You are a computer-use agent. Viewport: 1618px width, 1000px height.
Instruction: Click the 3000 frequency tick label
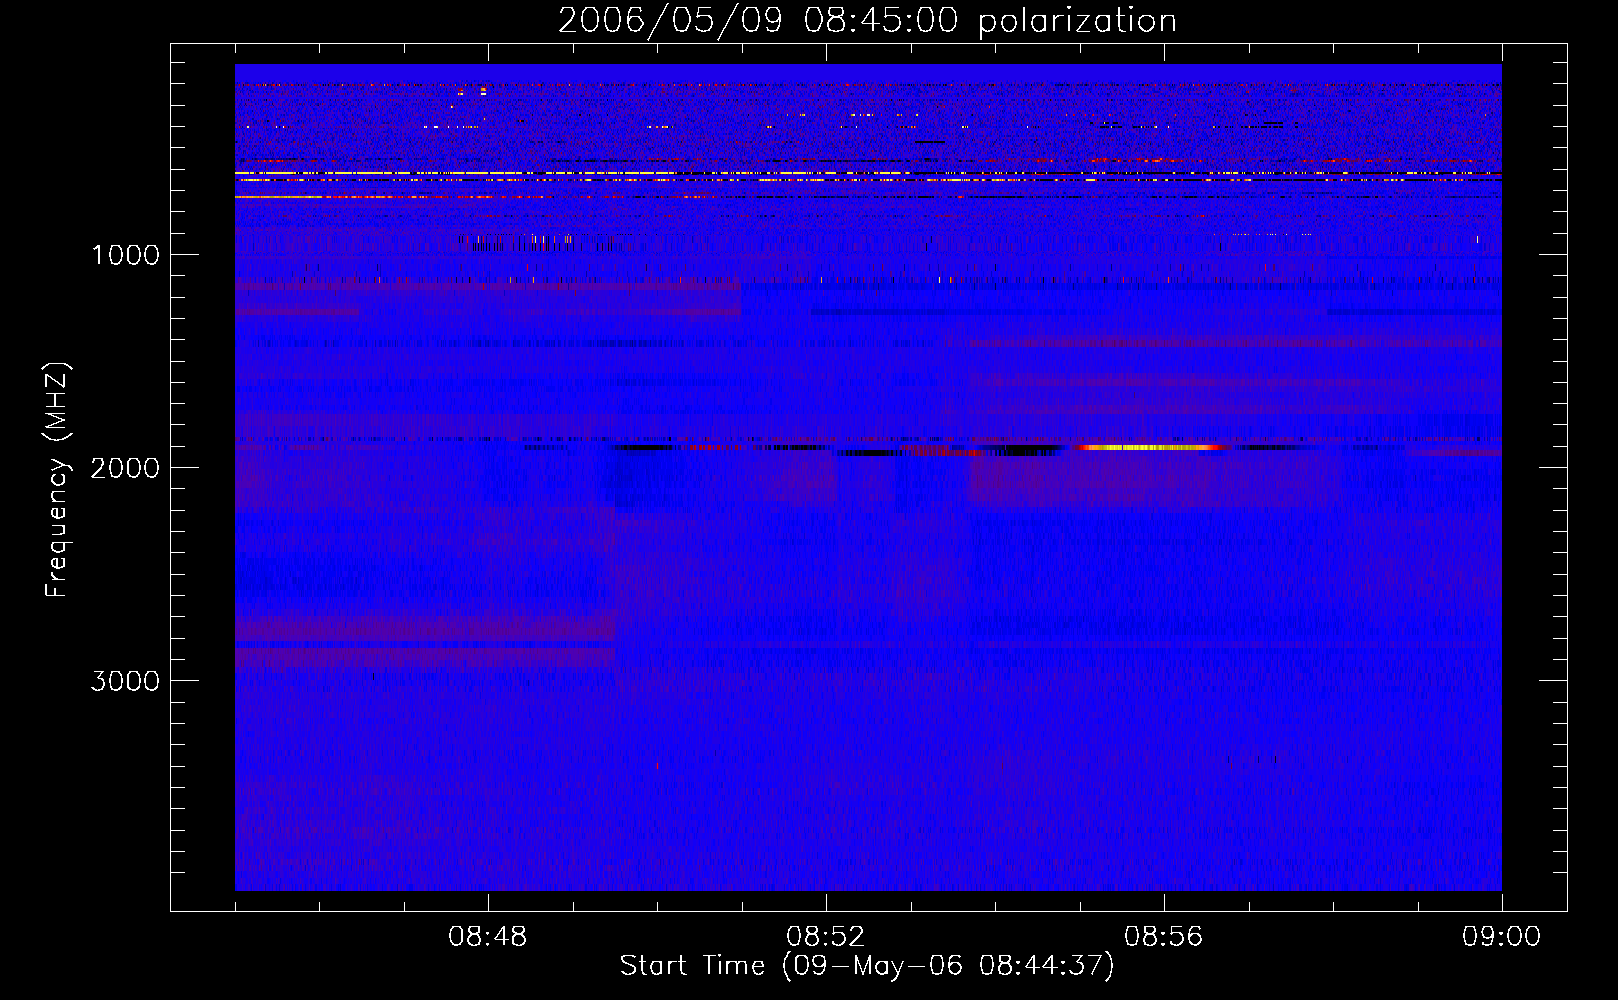click(x=125, y=681)
